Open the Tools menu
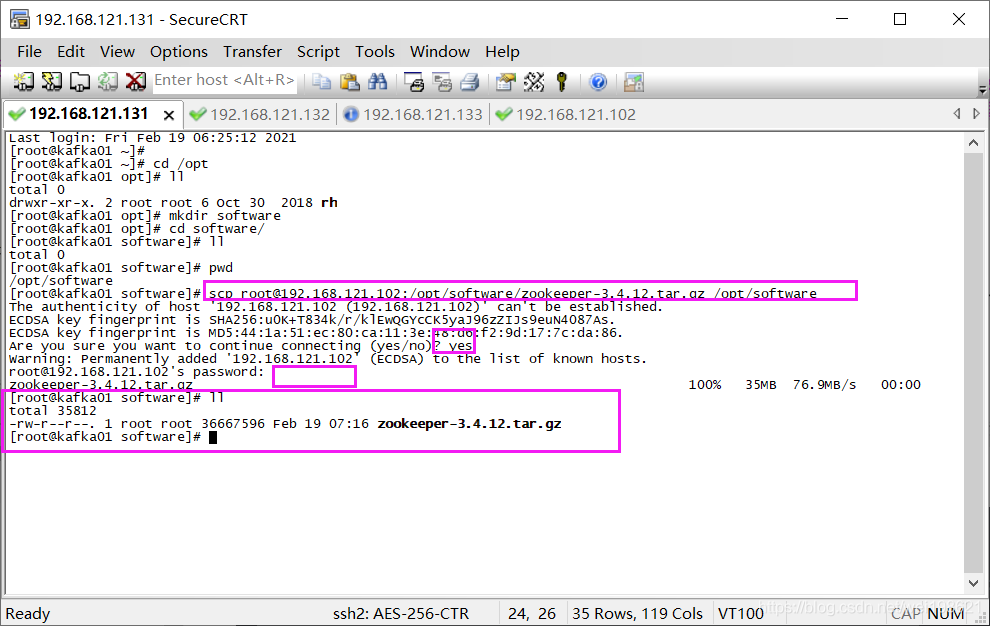The width and height of the screenshot is (990, 626). point(375,51)
